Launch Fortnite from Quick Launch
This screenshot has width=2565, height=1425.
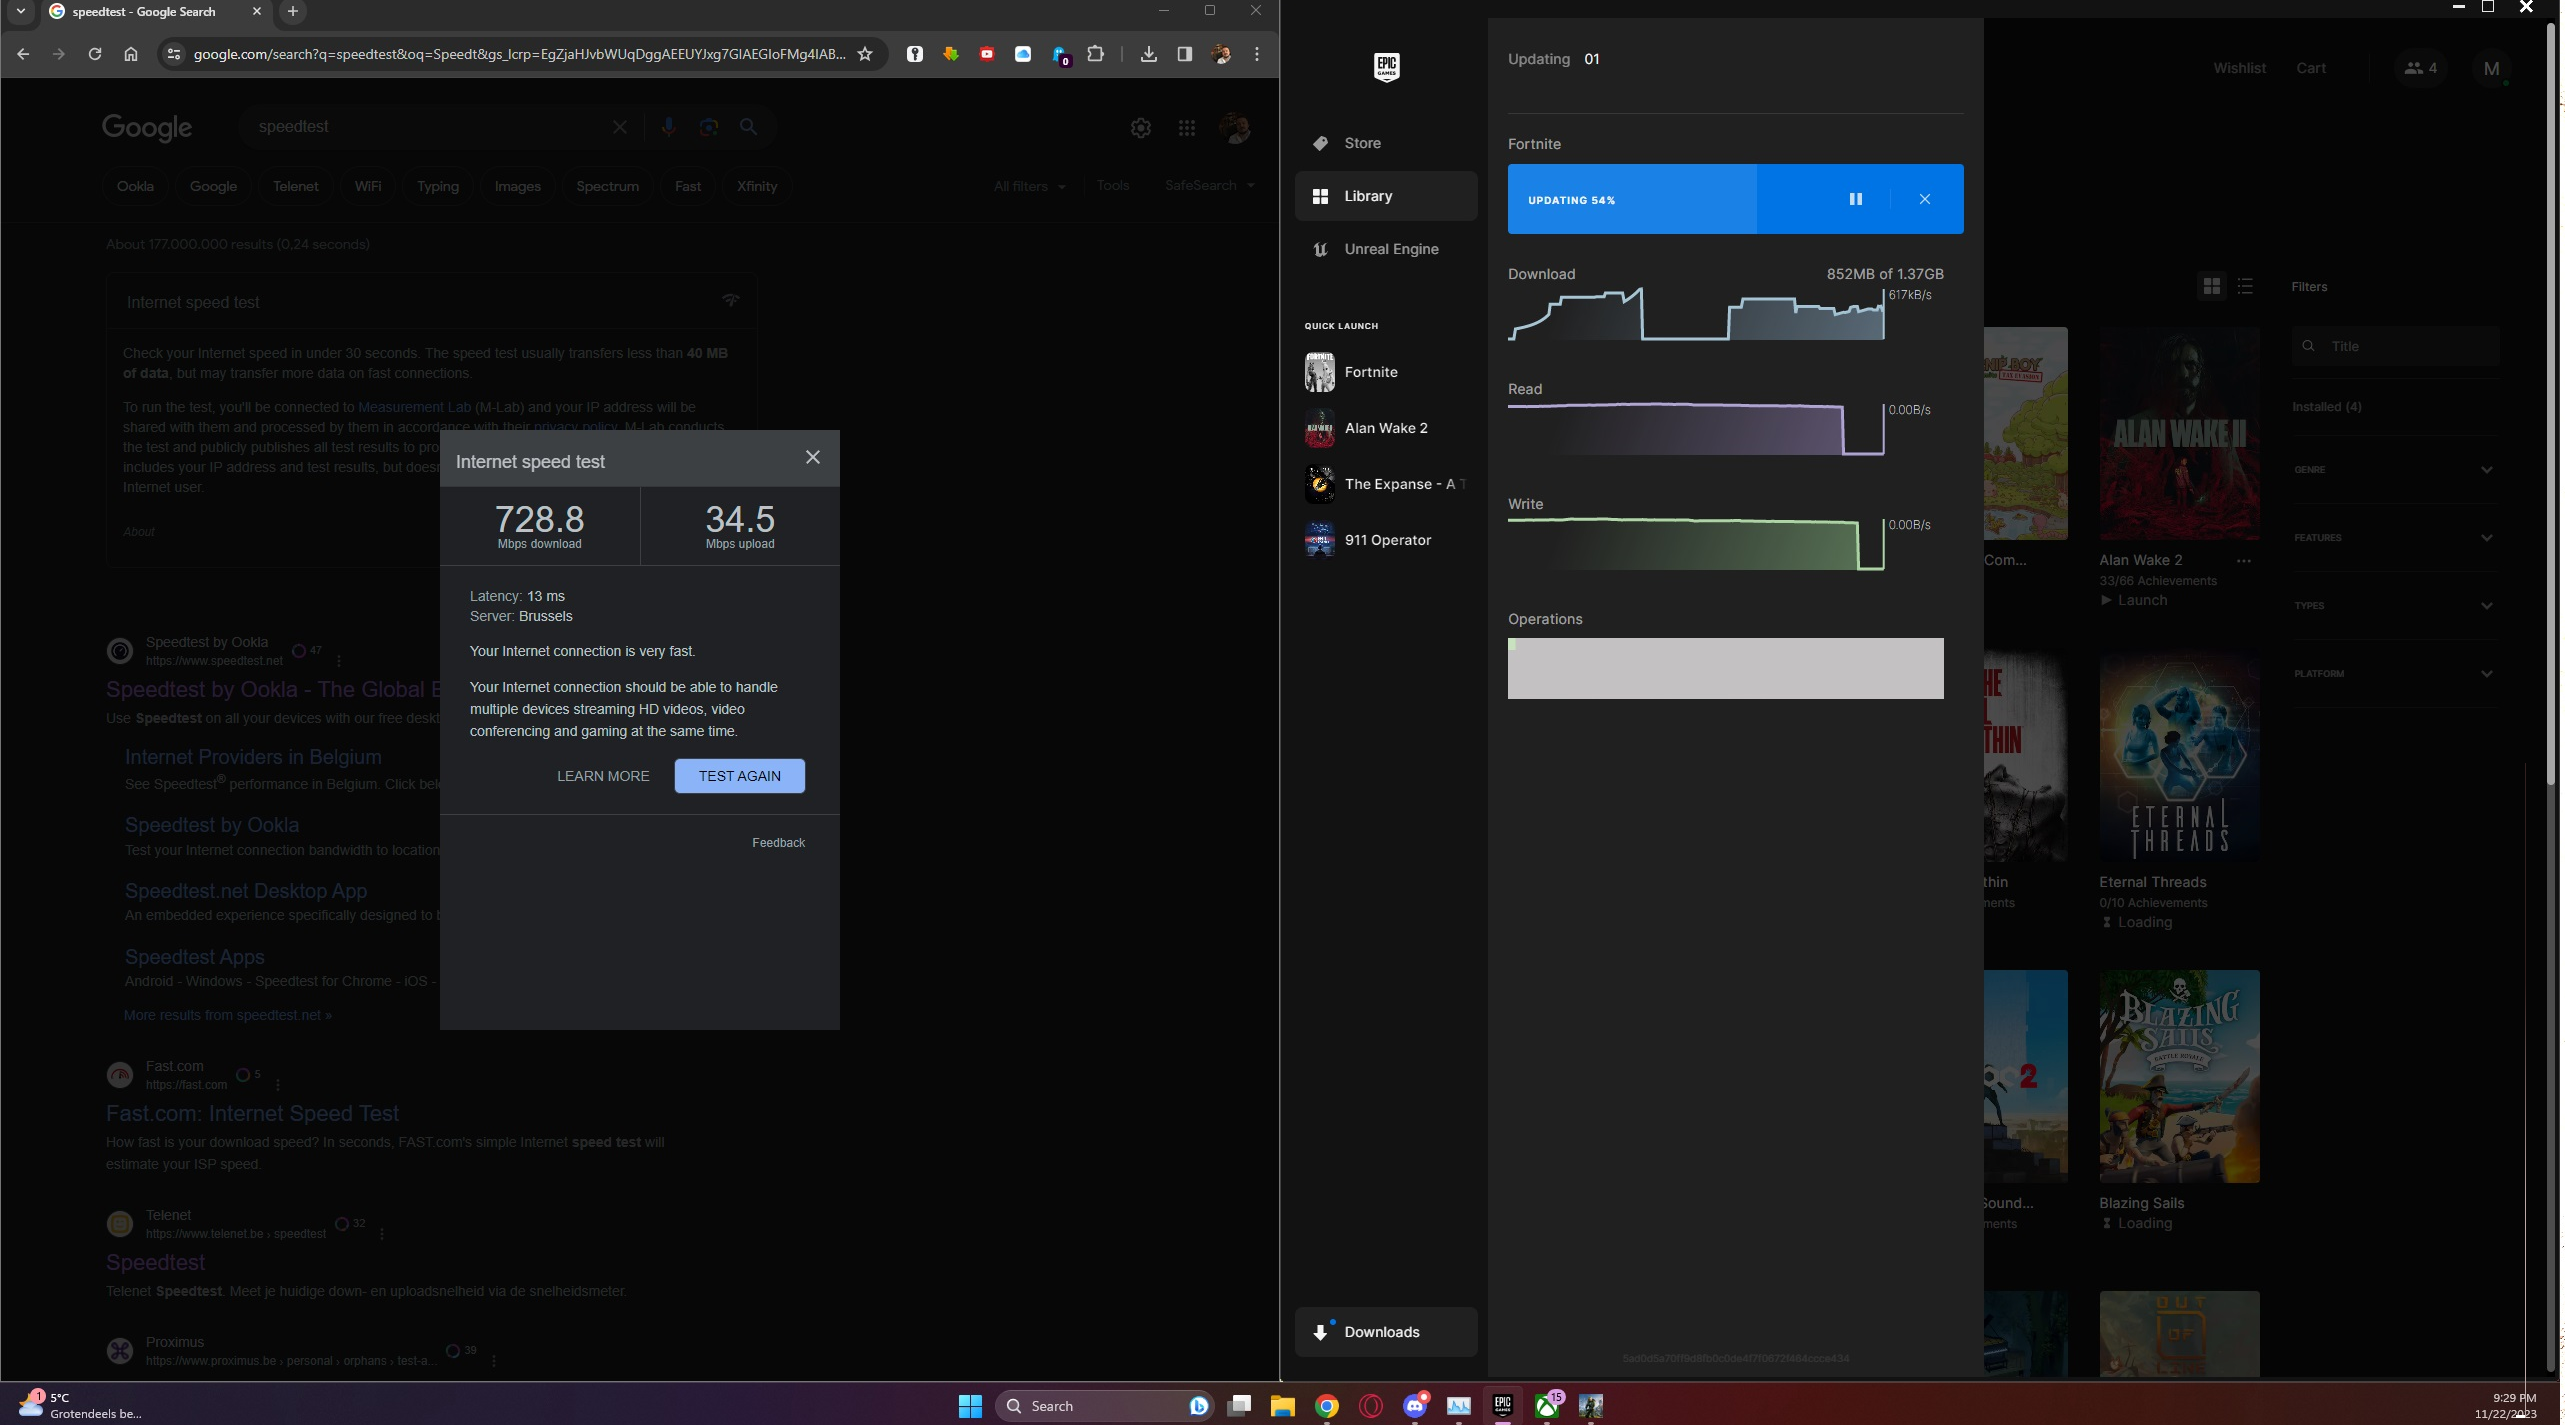[1370, 372]
